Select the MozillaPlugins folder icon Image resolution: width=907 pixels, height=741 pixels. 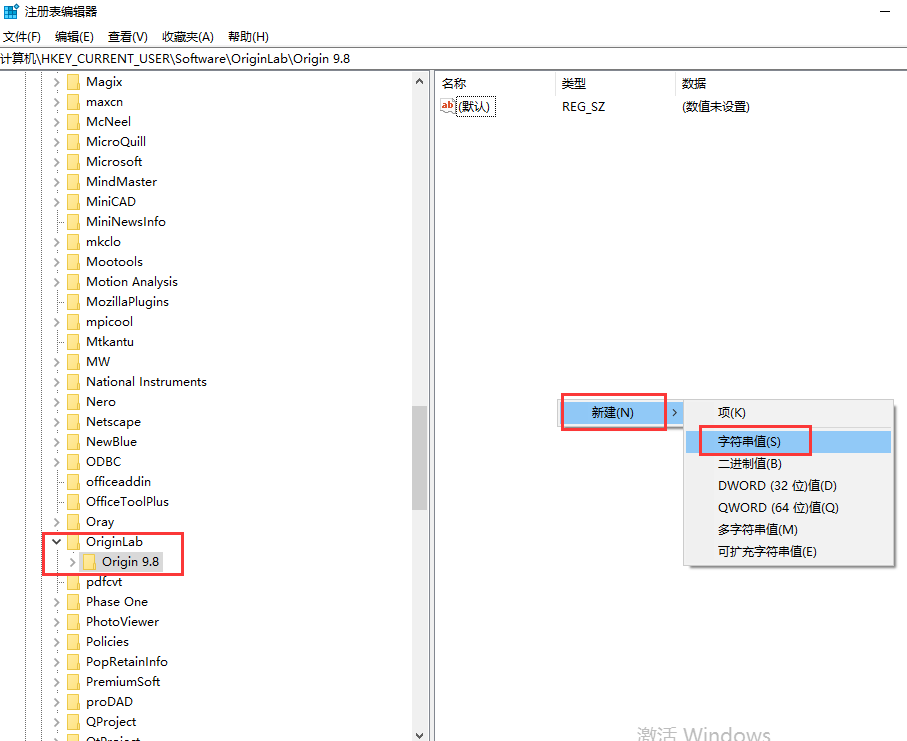click(75, 301)
